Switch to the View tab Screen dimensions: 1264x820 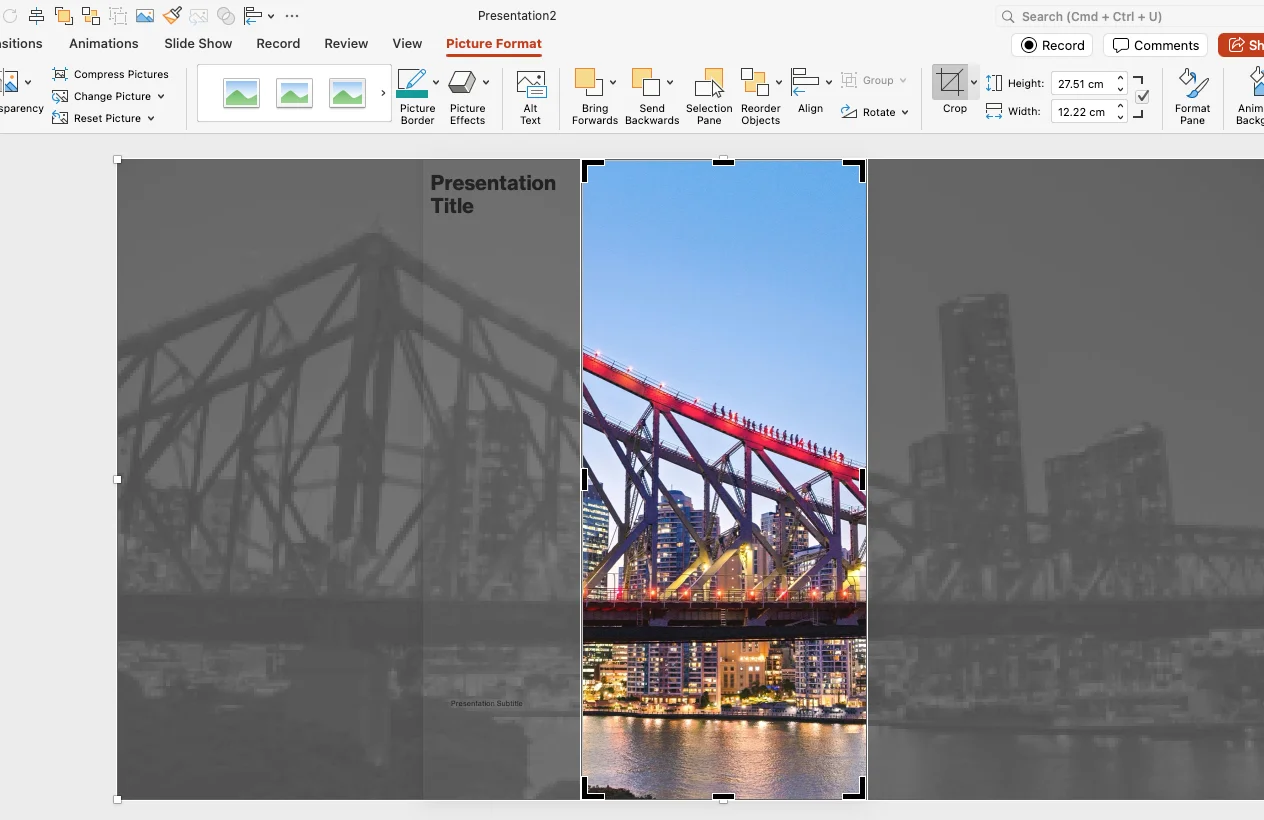click(407, 44)
